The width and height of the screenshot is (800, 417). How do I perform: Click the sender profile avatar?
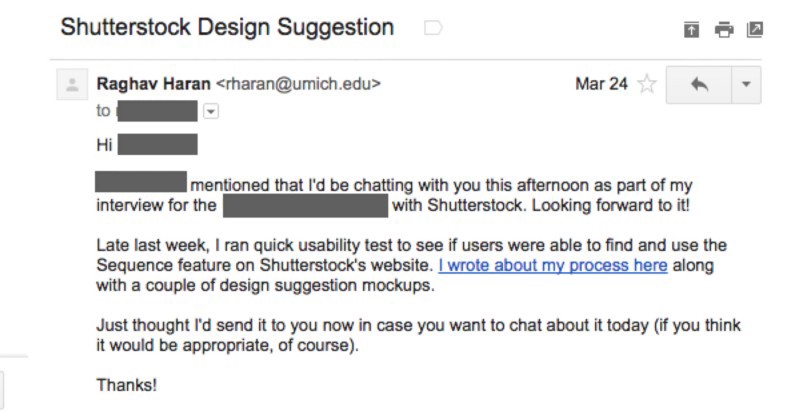point(72,84)
